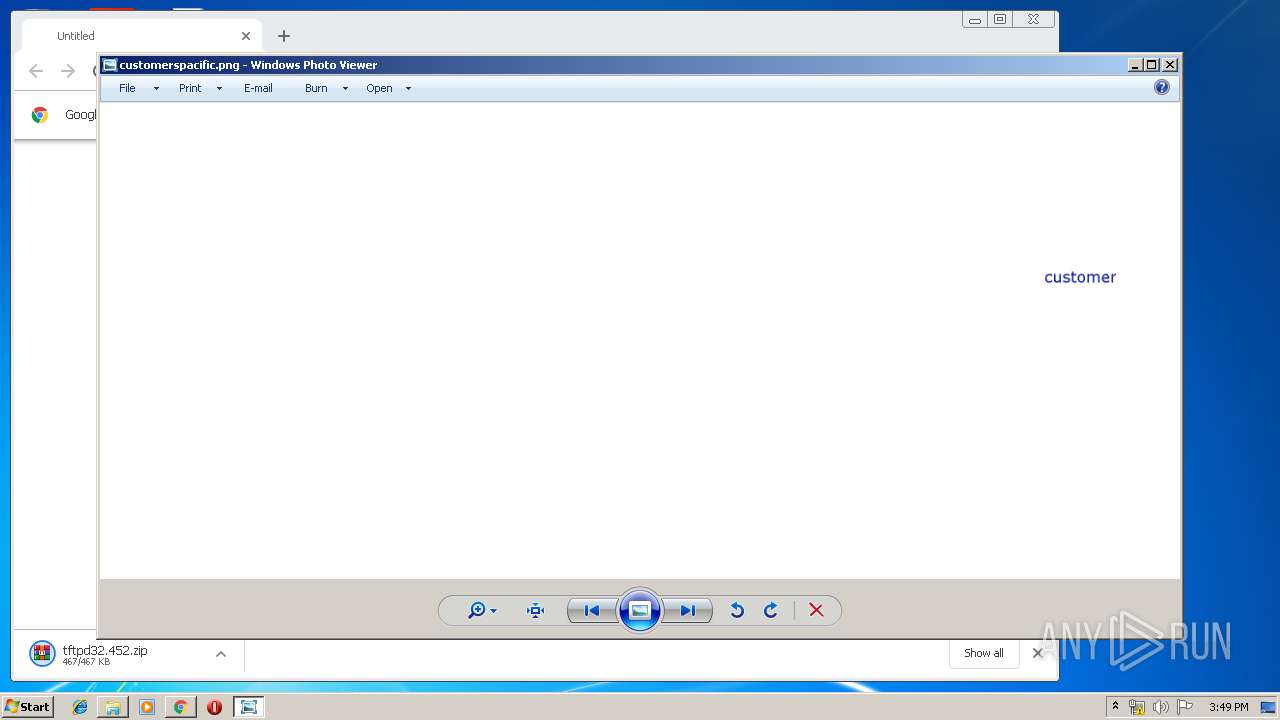This screenshot has width=1280, height=720.
Task: Click the E-mail toolbar option
Action: [x=258, y=88]
